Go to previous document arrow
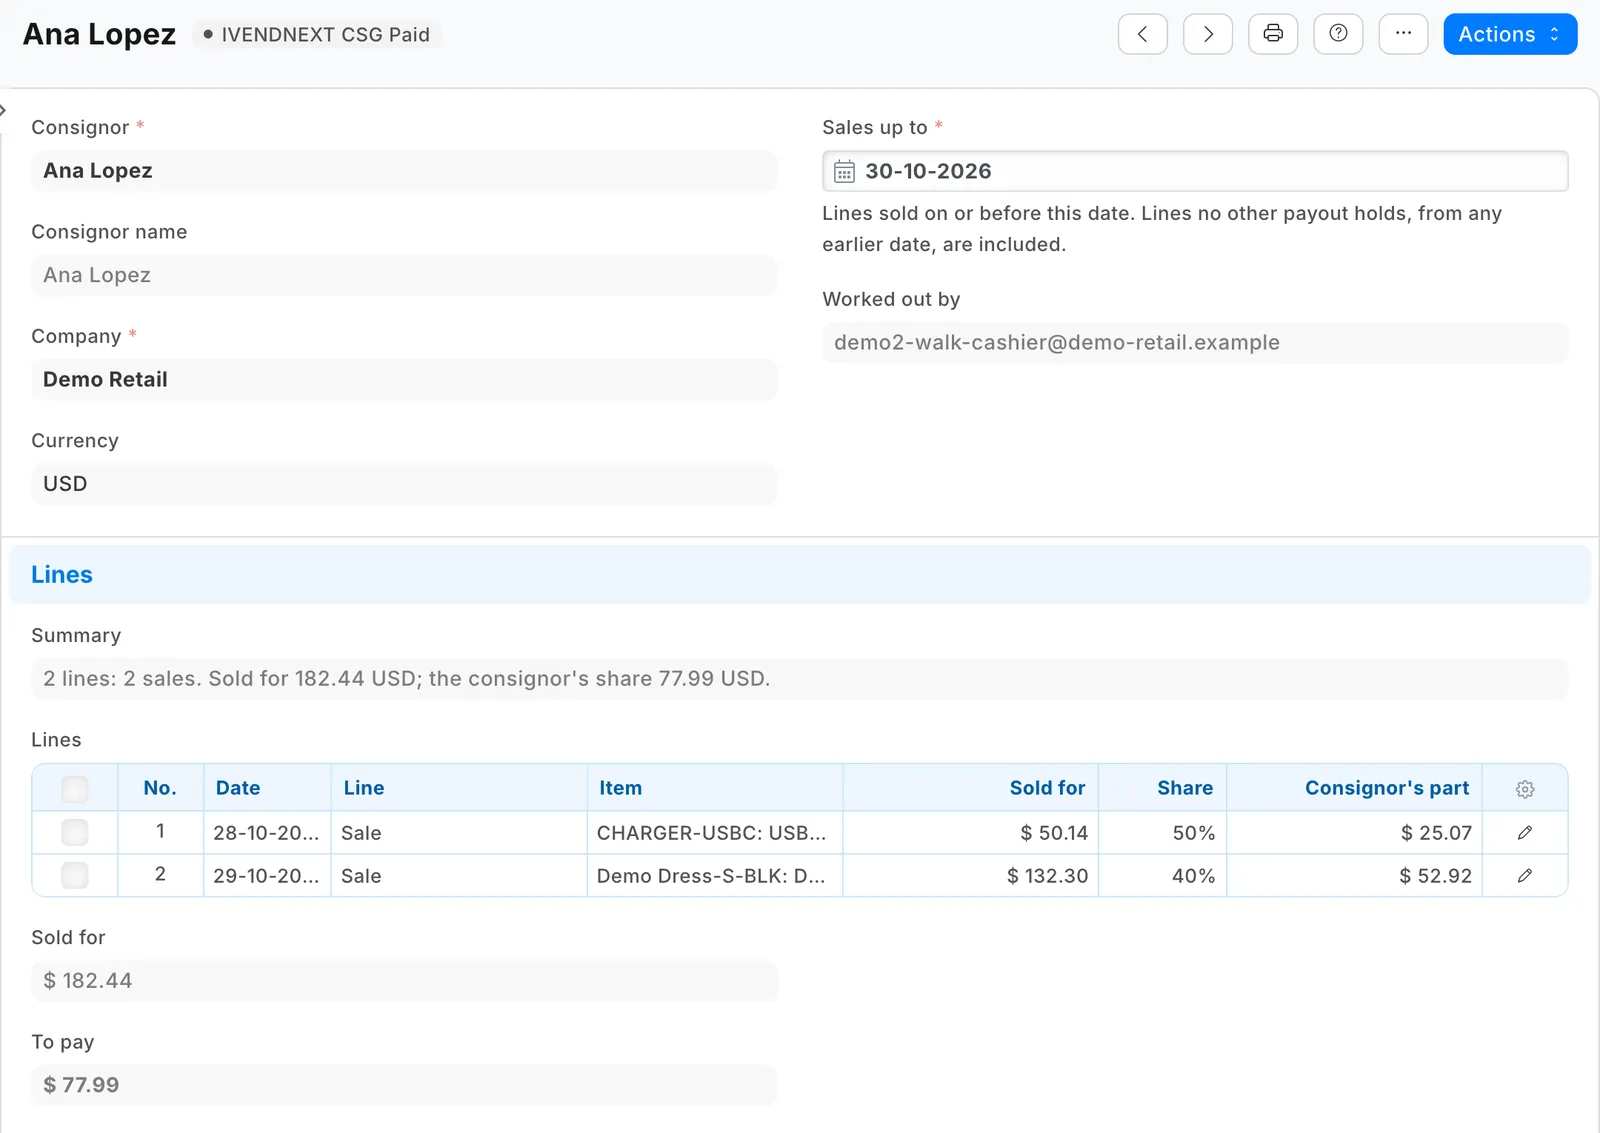Screen dimensions: 1600x1133 [1142, 34]
